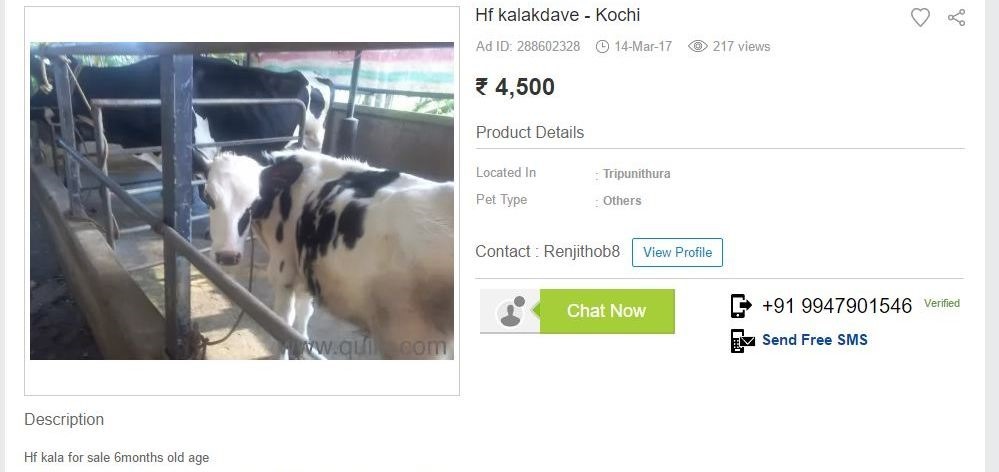Click the clock icon beside the posting date
This screenshot has width=999, height=472.
click(602, 46)
